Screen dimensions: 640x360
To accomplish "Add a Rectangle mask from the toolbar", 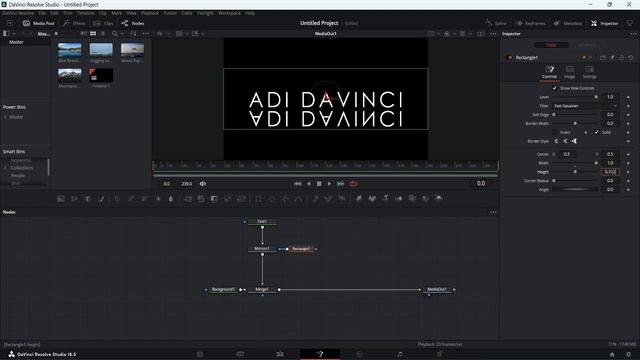I will 258,199.
